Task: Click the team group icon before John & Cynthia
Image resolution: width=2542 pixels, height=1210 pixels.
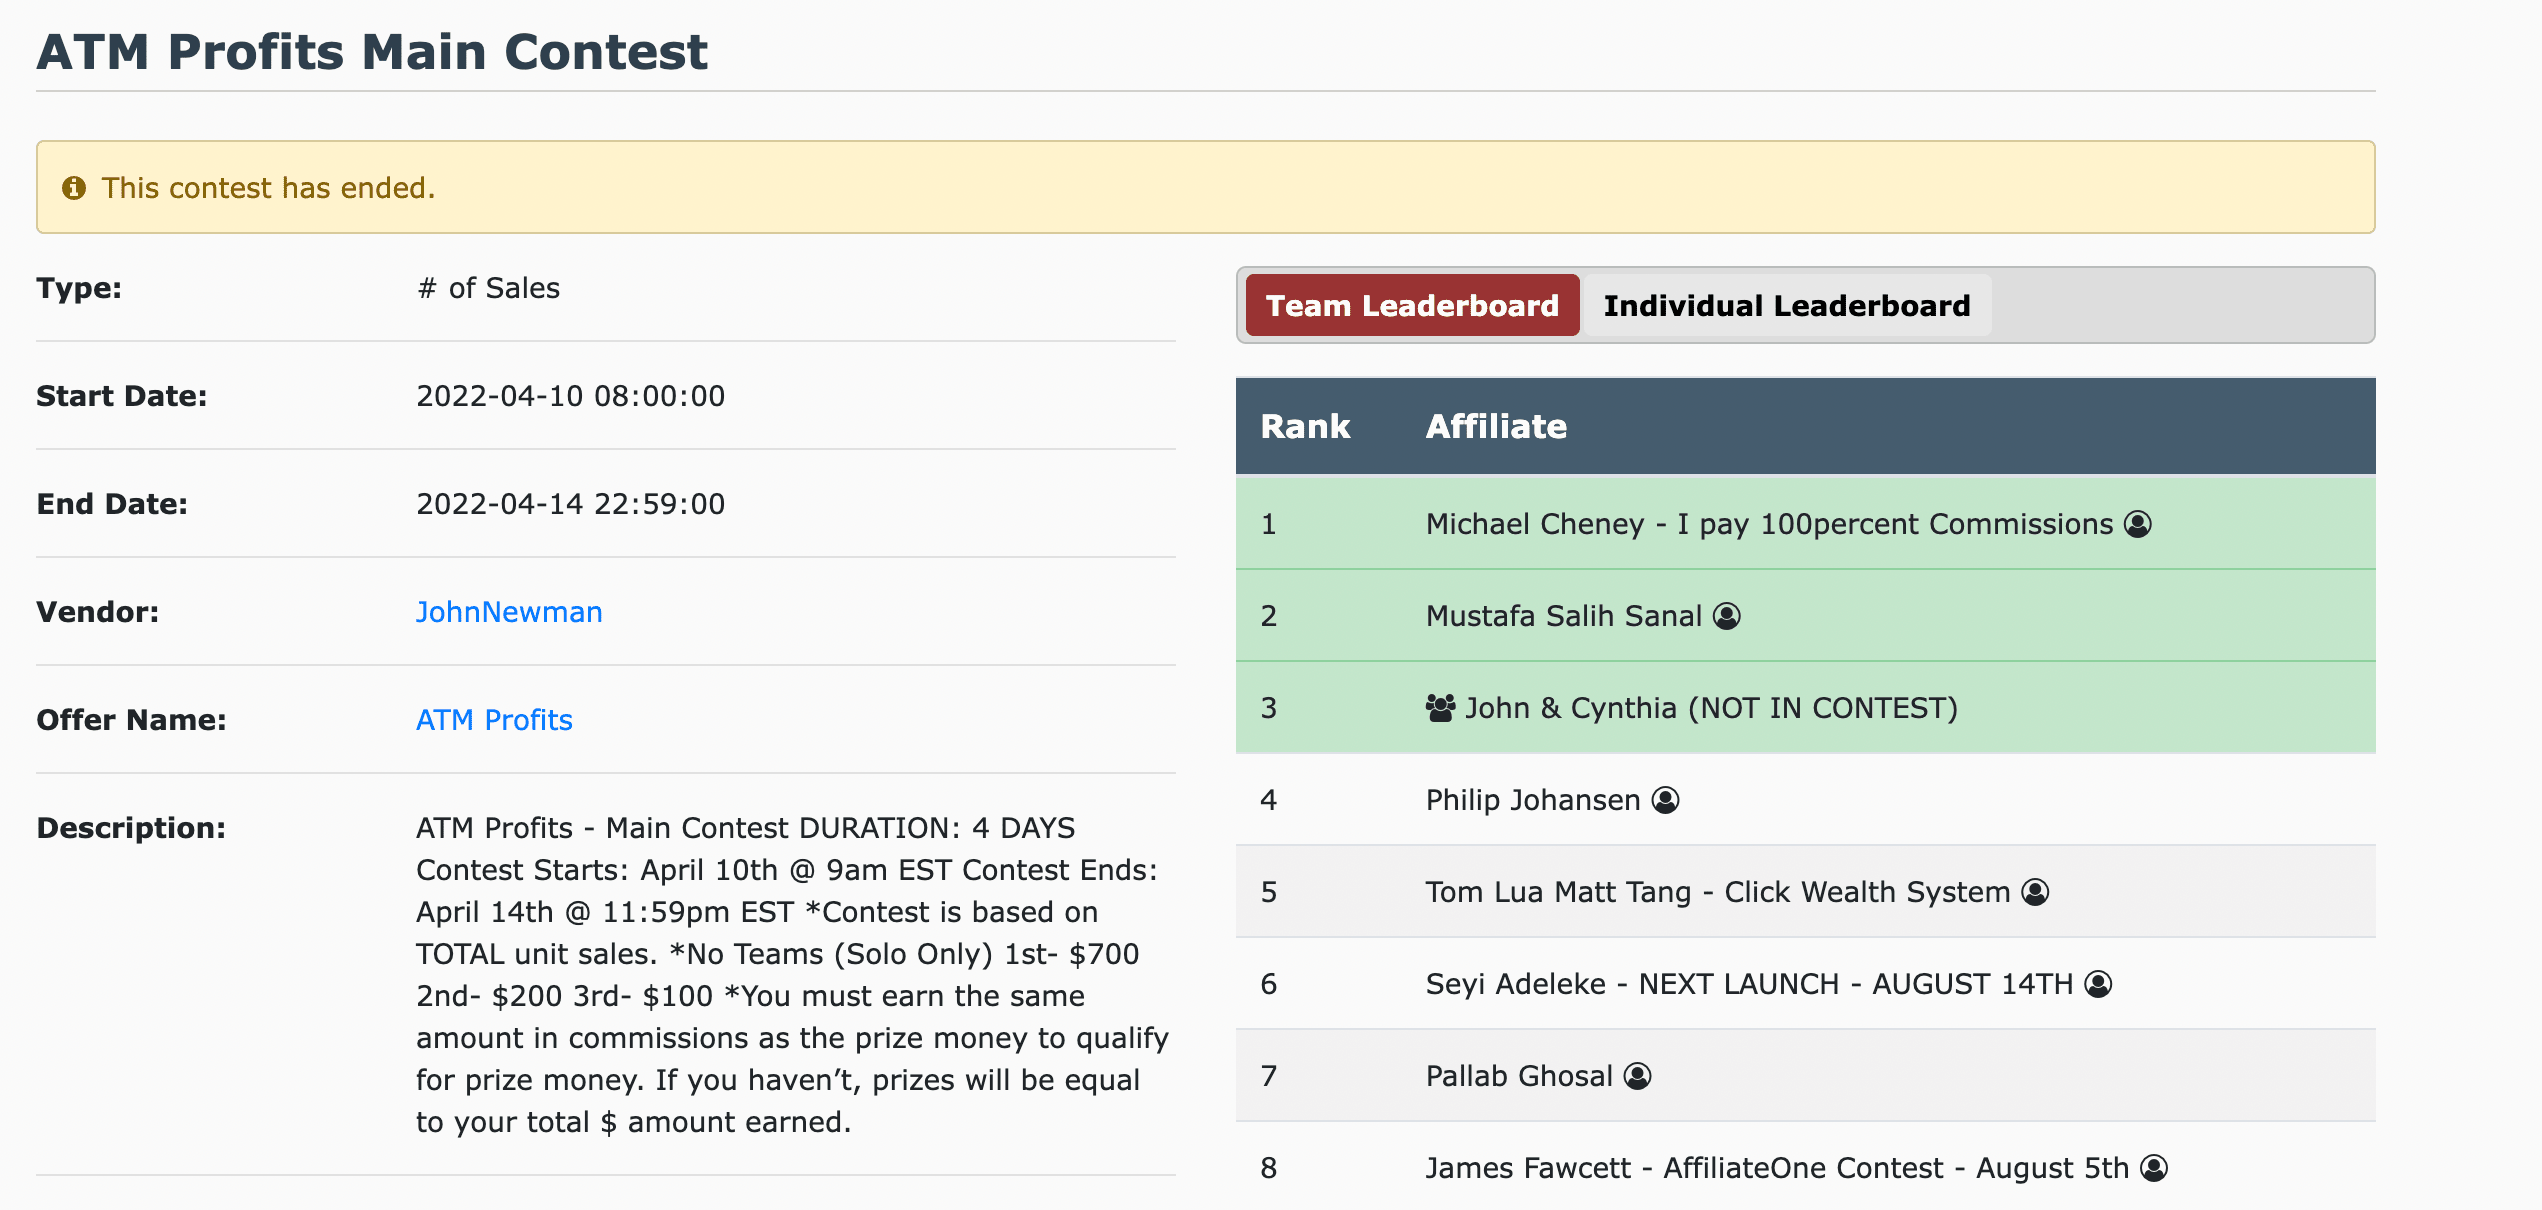Action: pyautogui.click(x=1440, y=708)
